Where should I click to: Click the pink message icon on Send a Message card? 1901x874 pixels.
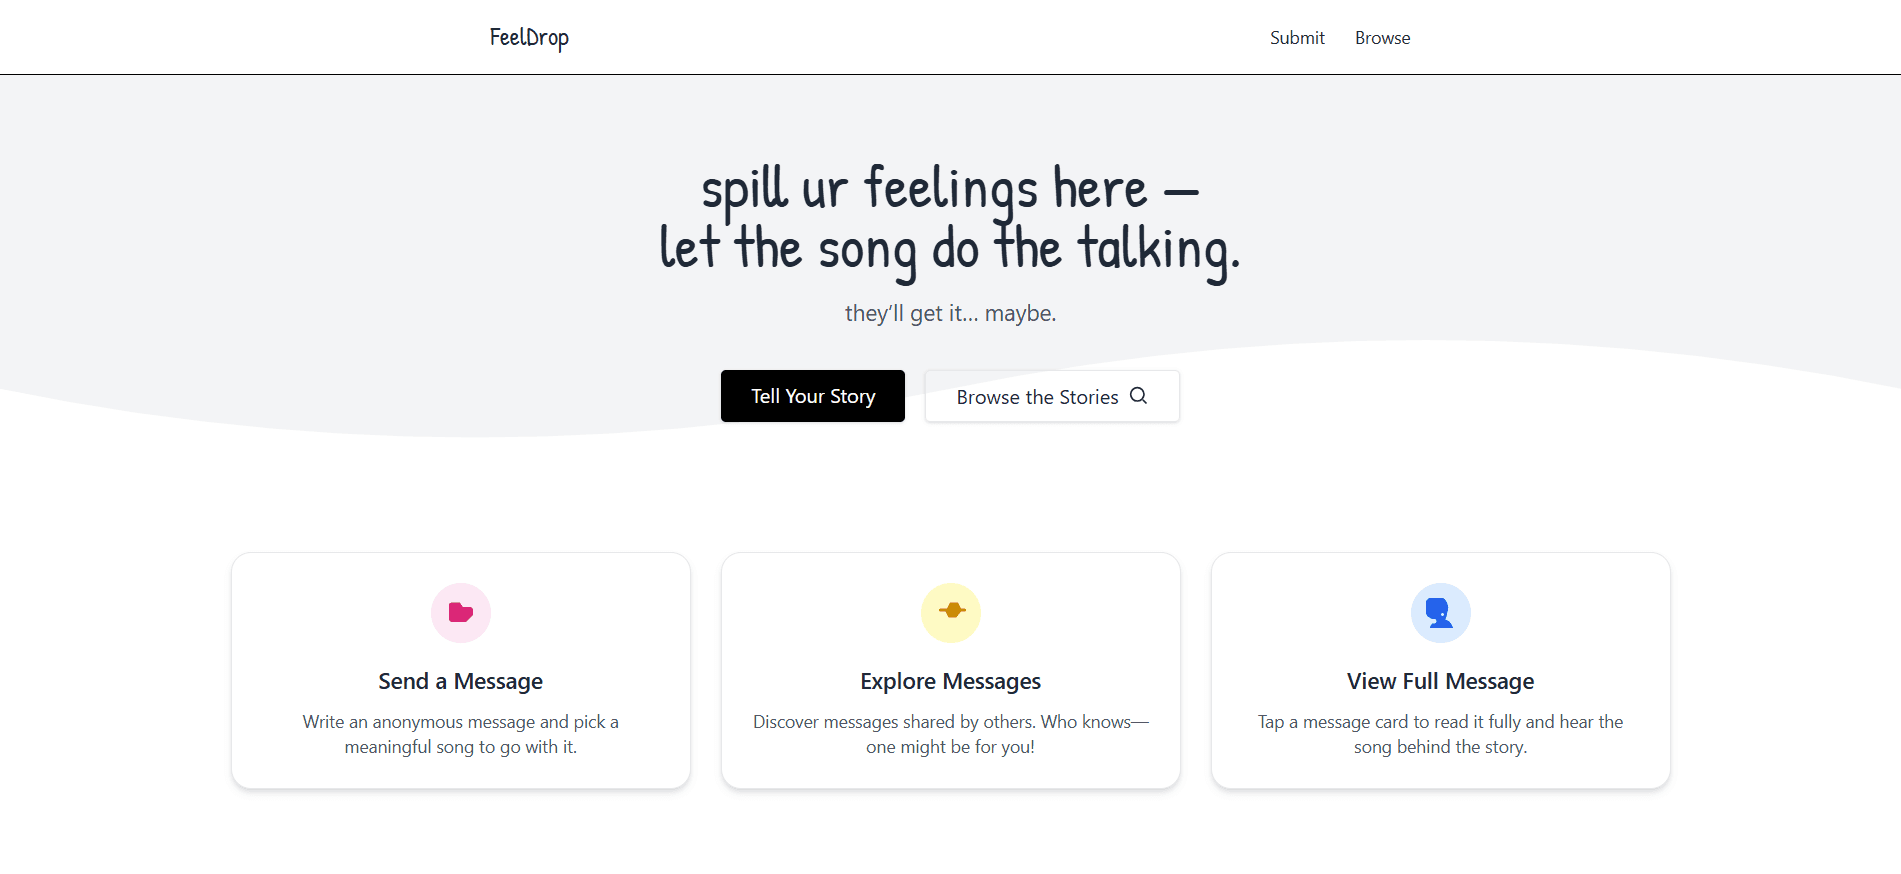point(460,613)
